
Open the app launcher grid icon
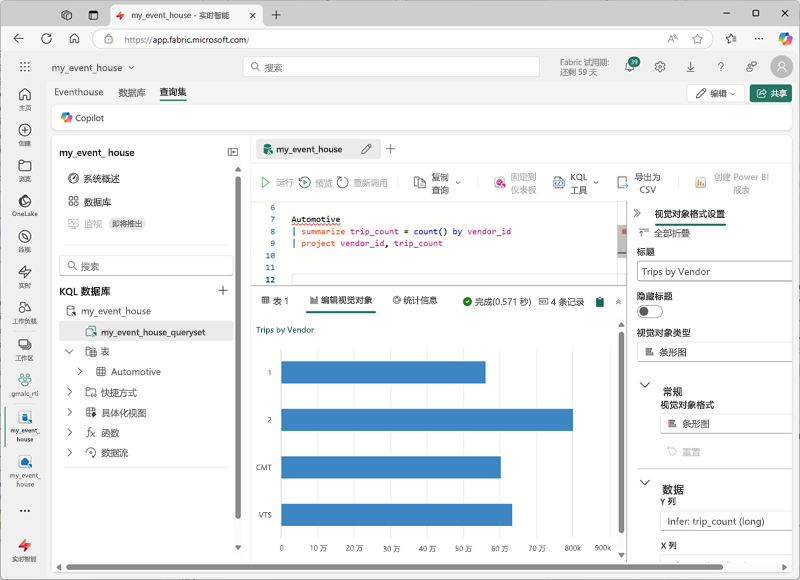coord(24,67)
